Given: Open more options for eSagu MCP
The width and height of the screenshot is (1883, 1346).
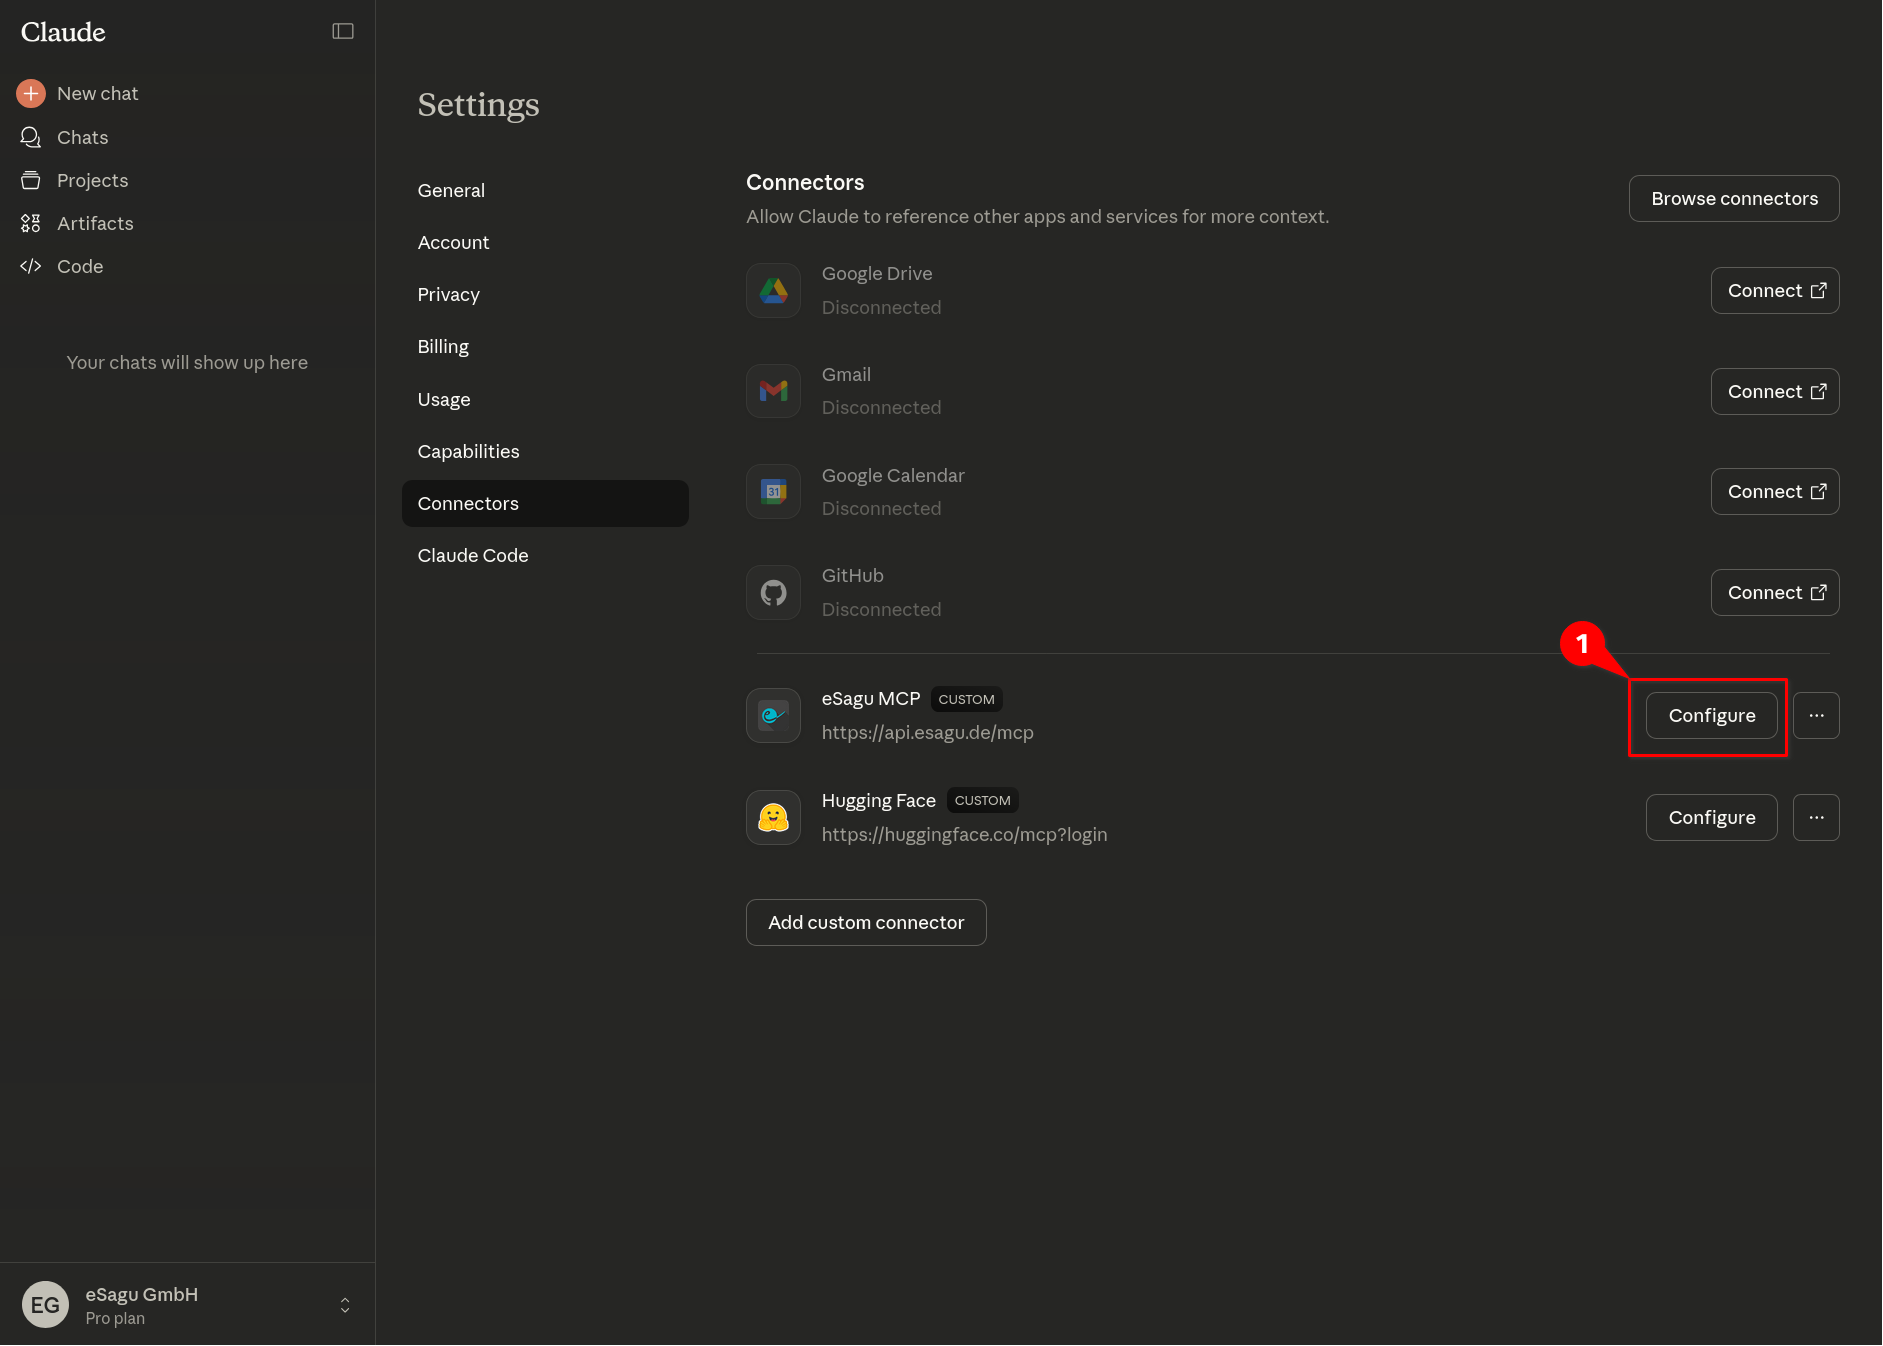Looking at the screenshot, I should [x=1816, y=716].
